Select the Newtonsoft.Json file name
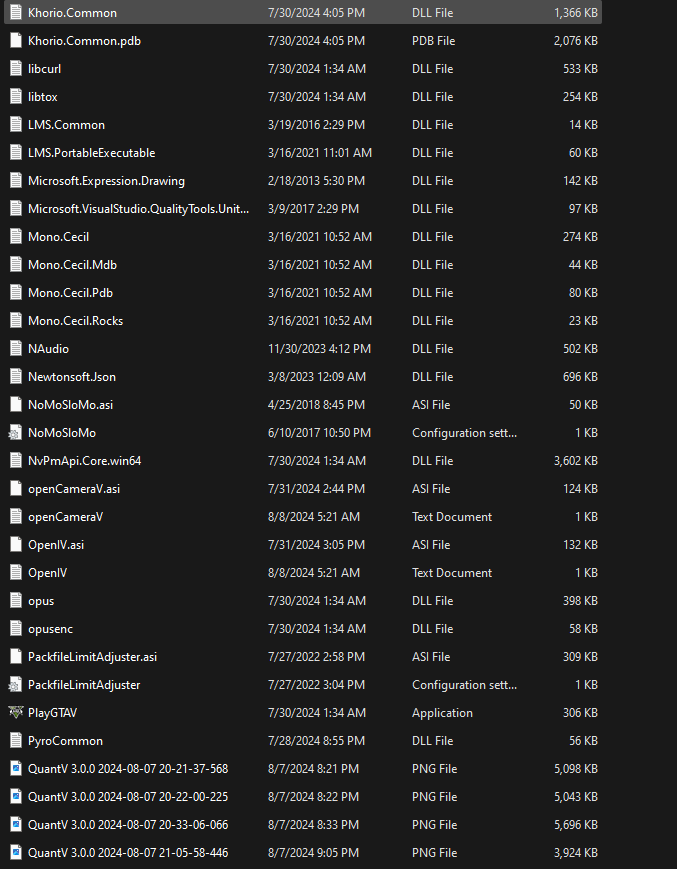This screenshot has height=869, width=677. click(72, 376)
